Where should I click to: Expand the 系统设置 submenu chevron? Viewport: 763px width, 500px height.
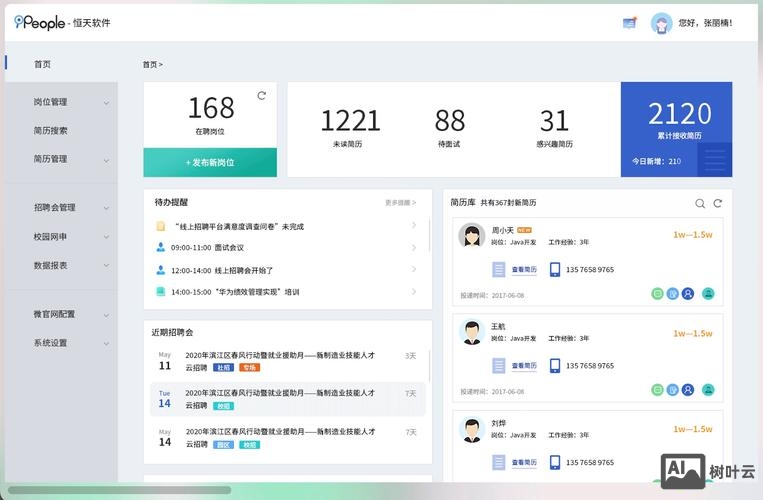[106, 343]
